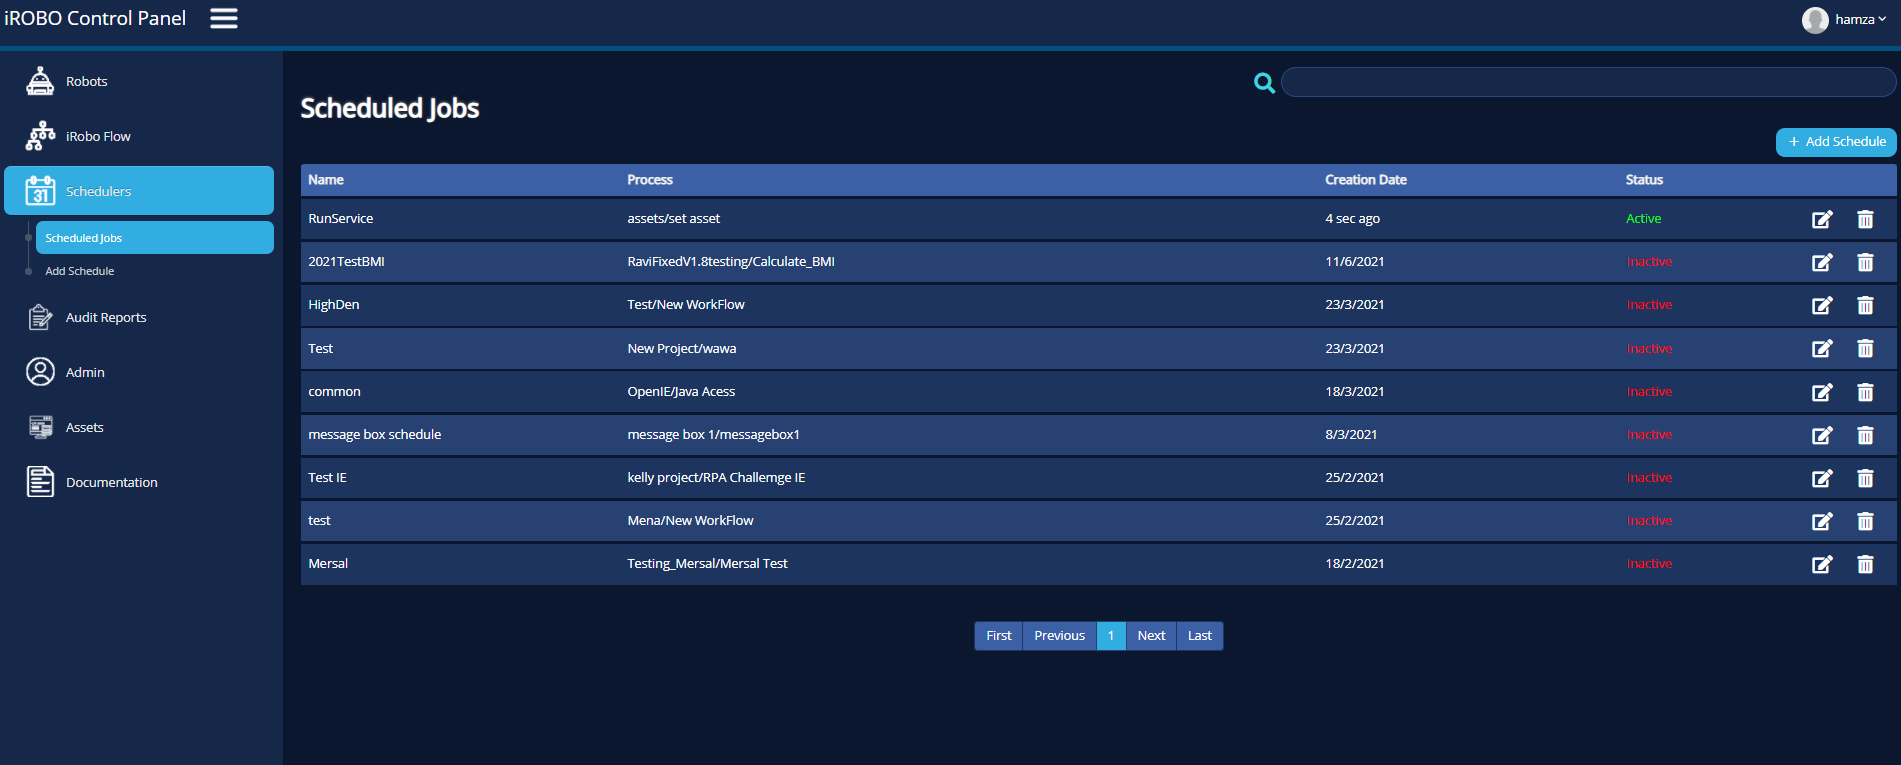Select Add Schedule submenu item
The height and width of the screenshot is (765, 1901).
[80, 271]
